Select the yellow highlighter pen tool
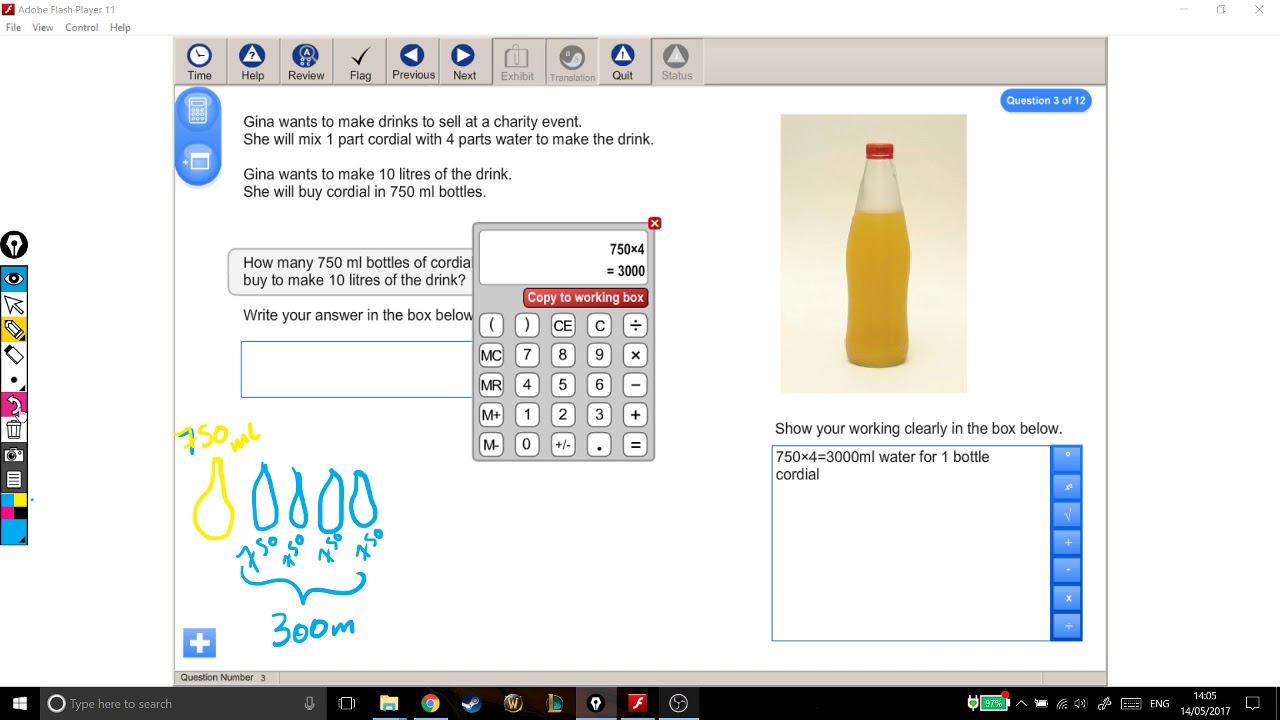Screen dimensions: 1280x720 coord(14,330)
